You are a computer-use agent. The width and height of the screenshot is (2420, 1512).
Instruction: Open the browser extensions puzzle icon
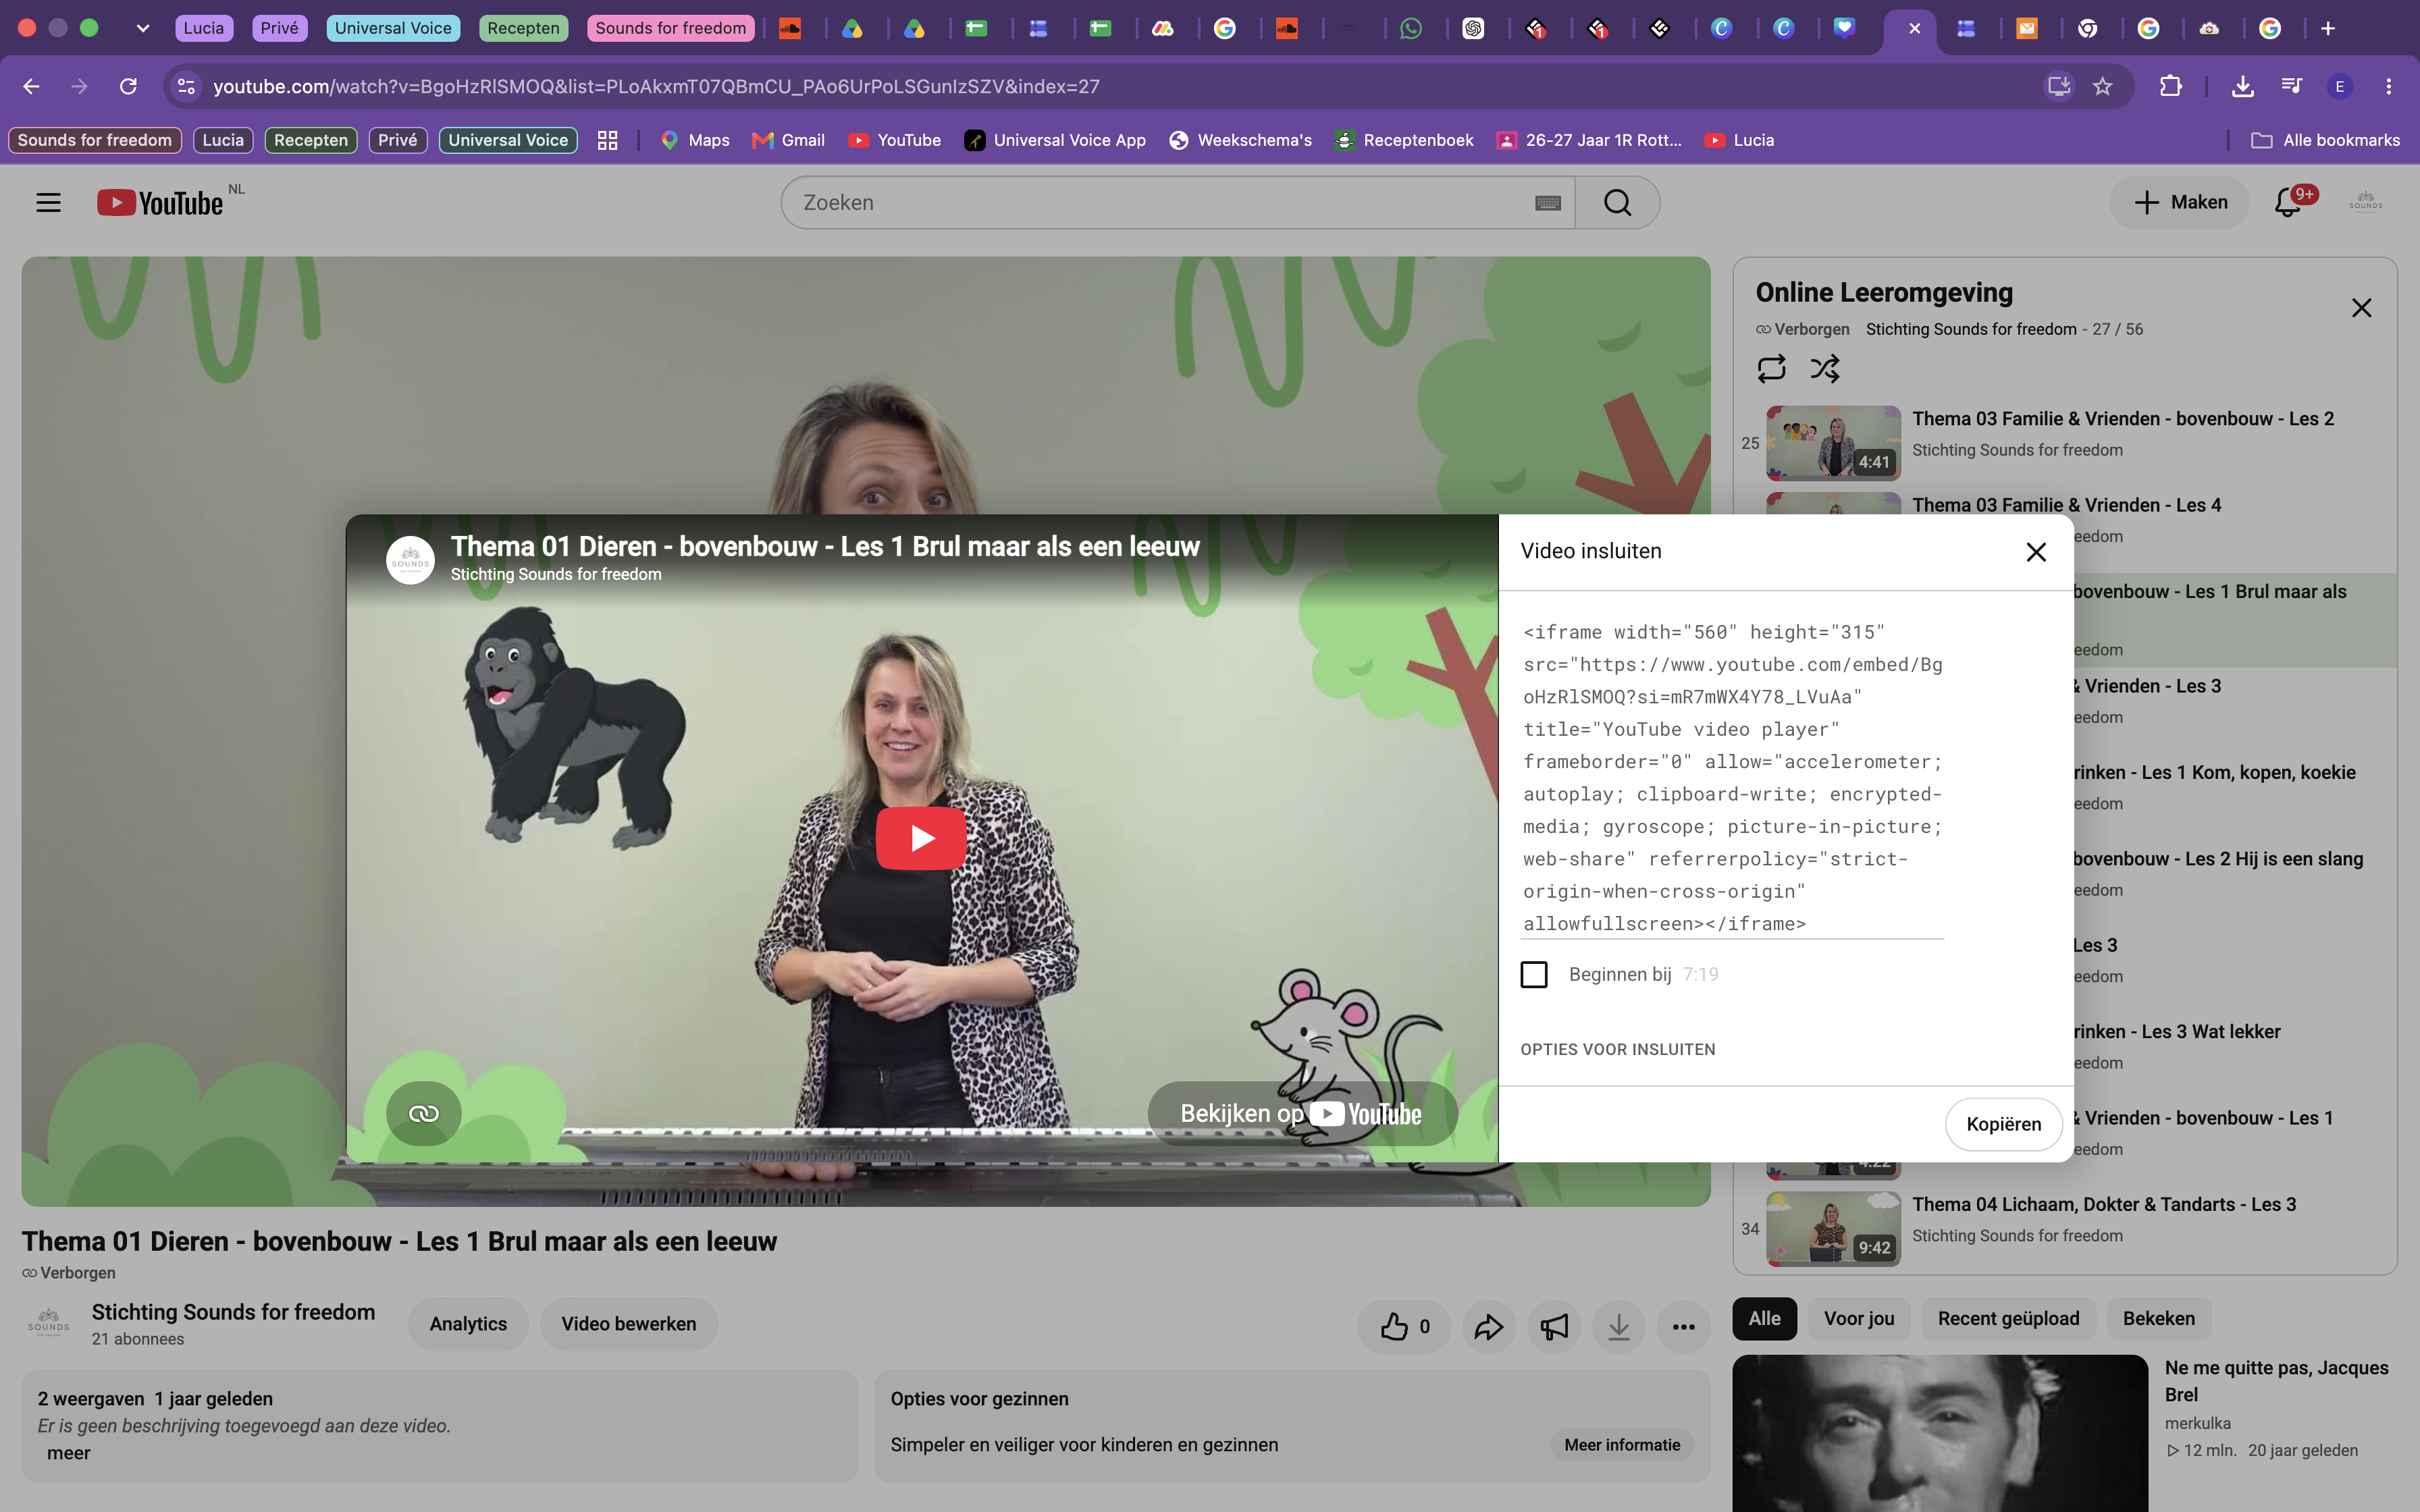coord(2170,86)
